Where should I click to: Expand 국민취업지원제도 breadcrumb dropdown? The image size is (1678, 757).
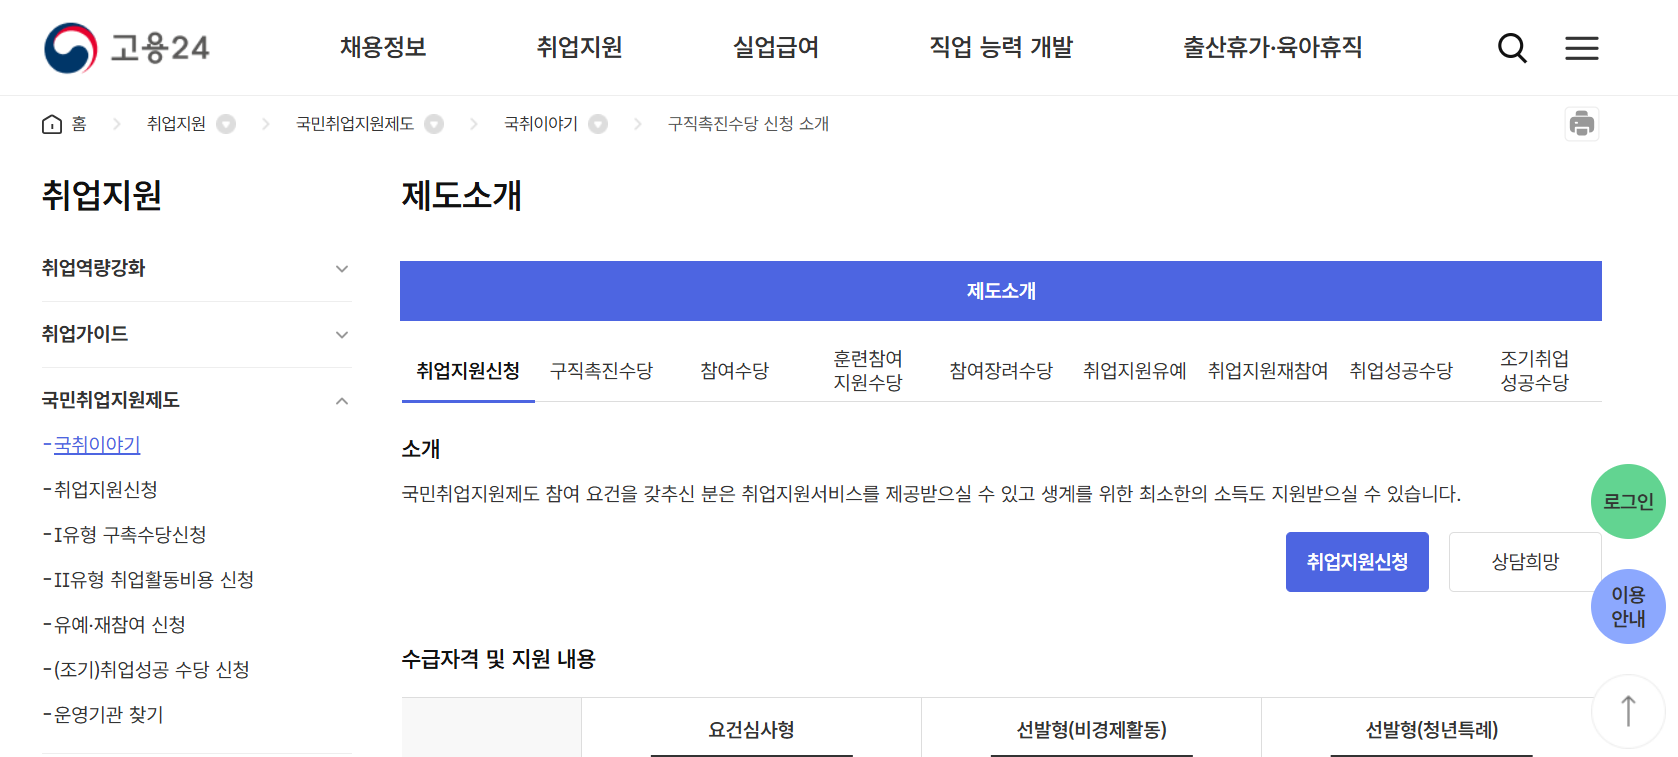(x=434, y=124)
